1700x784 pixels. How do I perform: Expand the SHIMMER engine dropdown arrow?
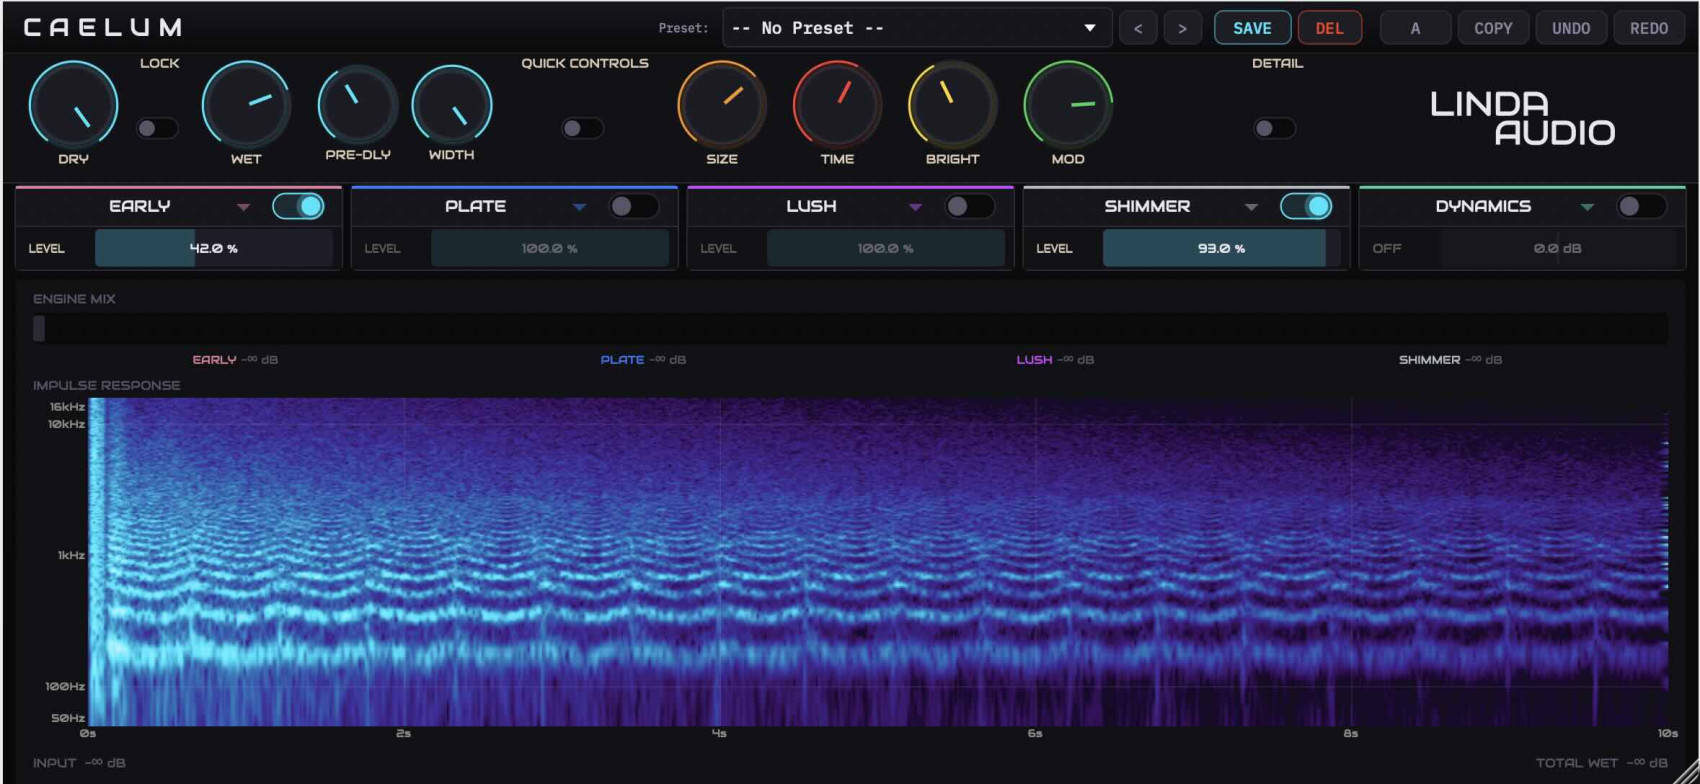click(x=1251, y=207)
